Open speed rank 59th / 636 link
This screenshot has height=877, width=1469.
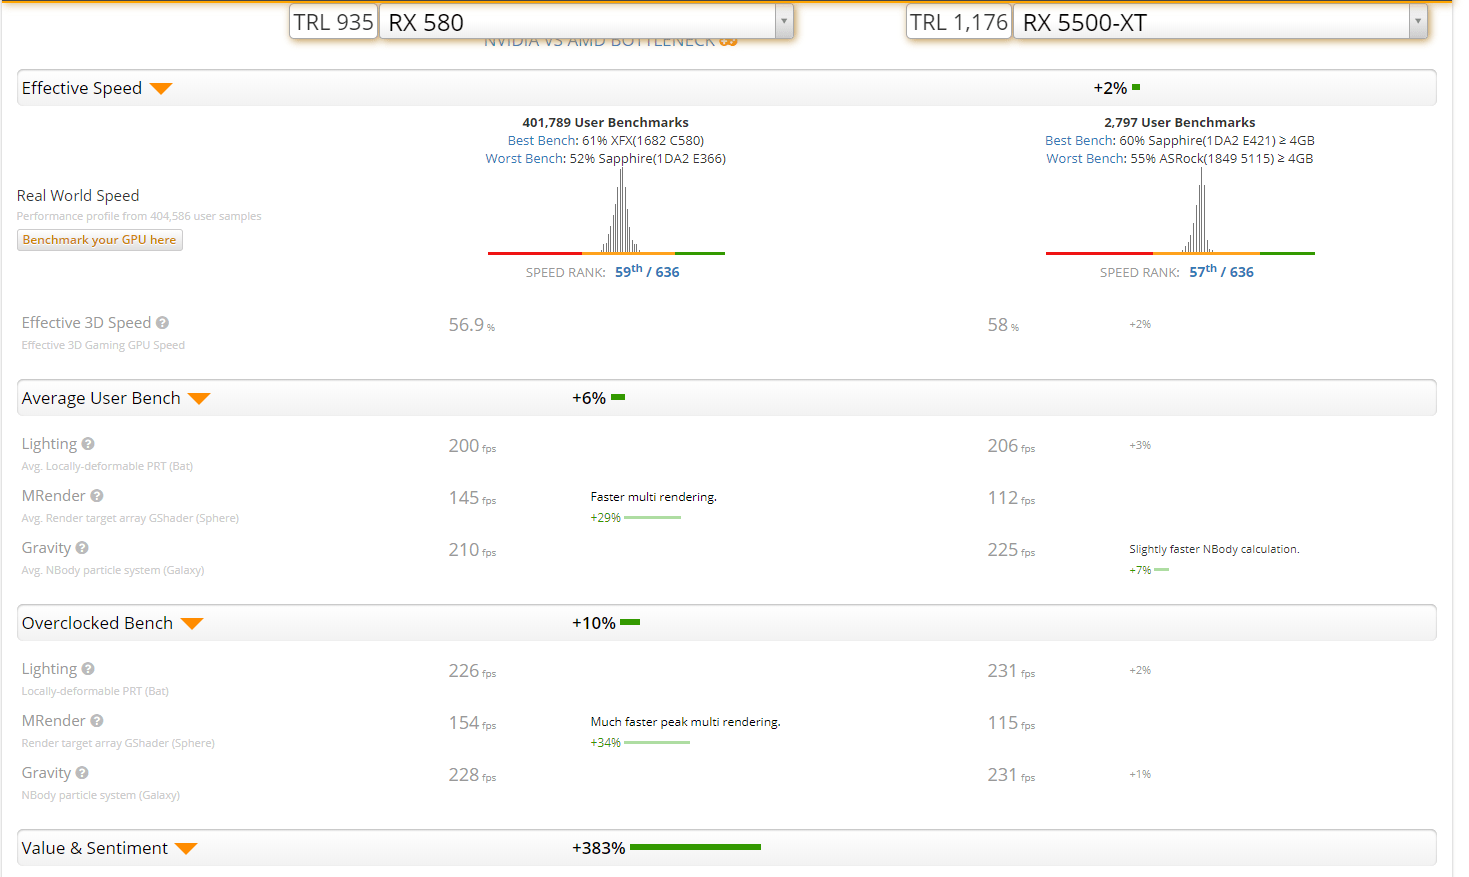[x=647, y=271]
